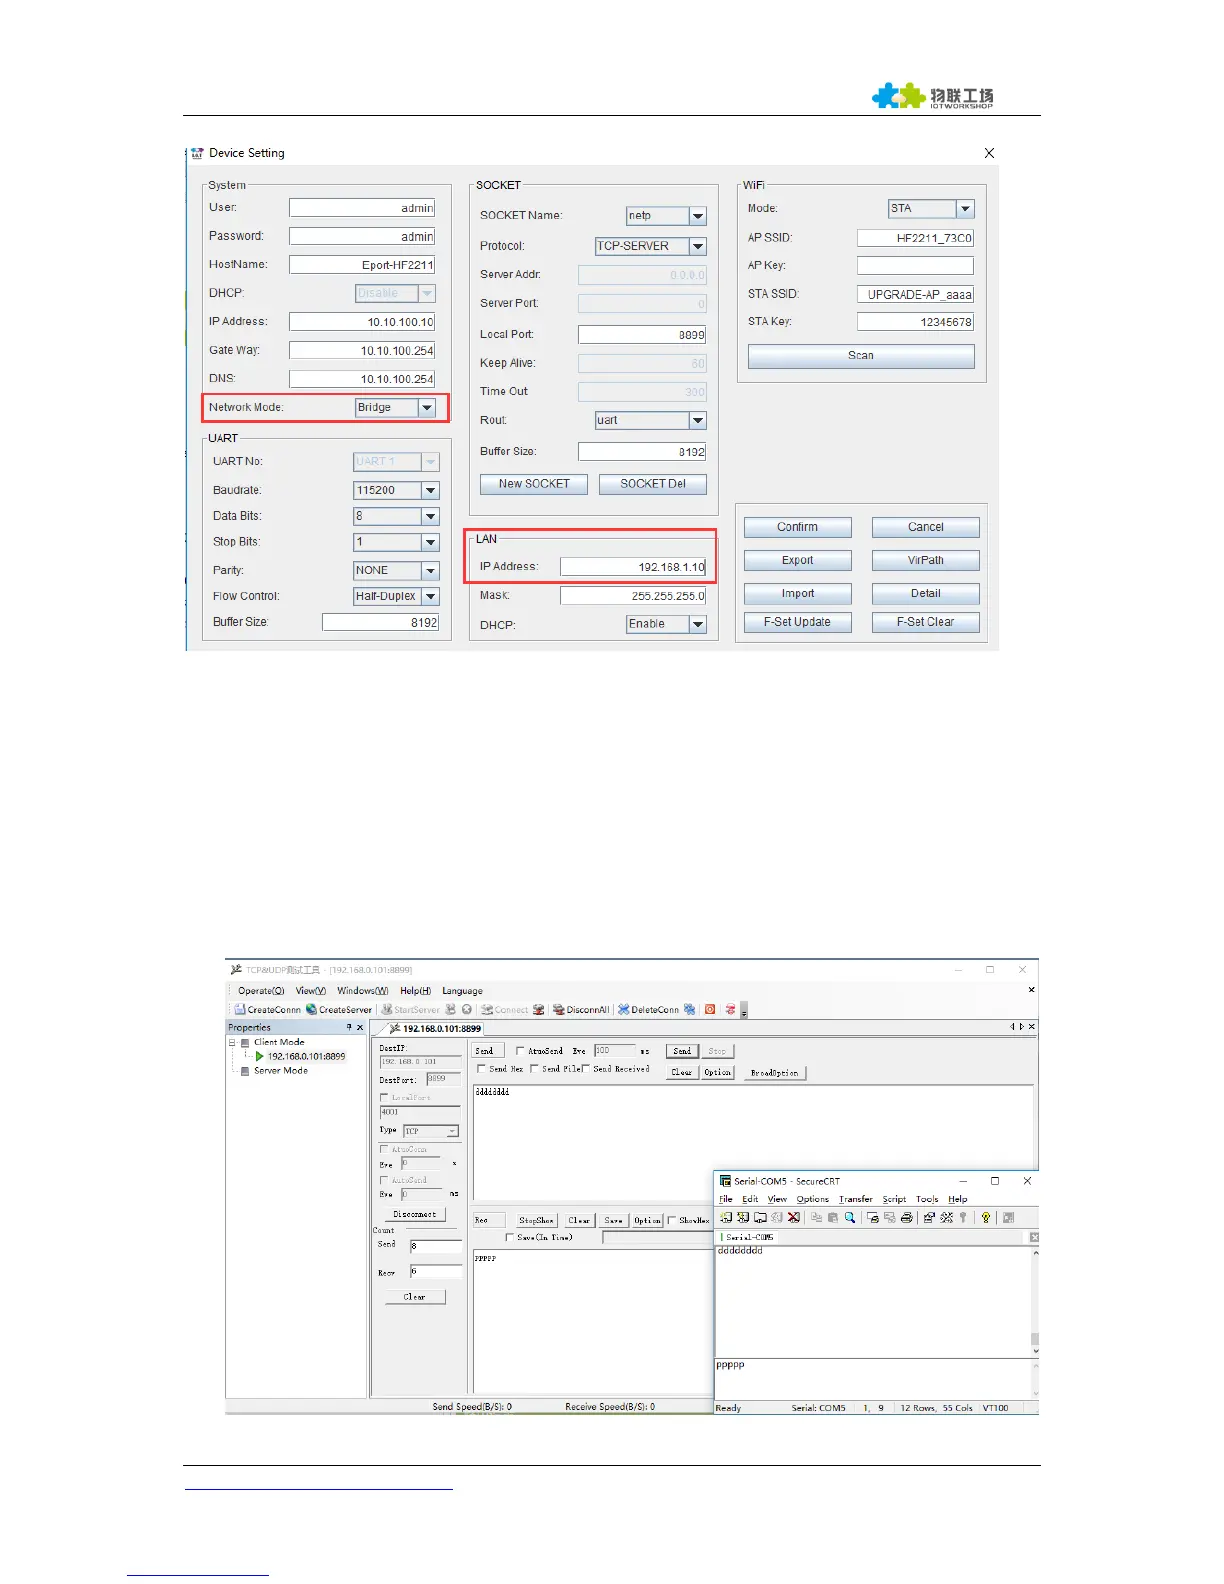Click the Scan button
Screen dimensions: 1224x1584
pos(861,356)
